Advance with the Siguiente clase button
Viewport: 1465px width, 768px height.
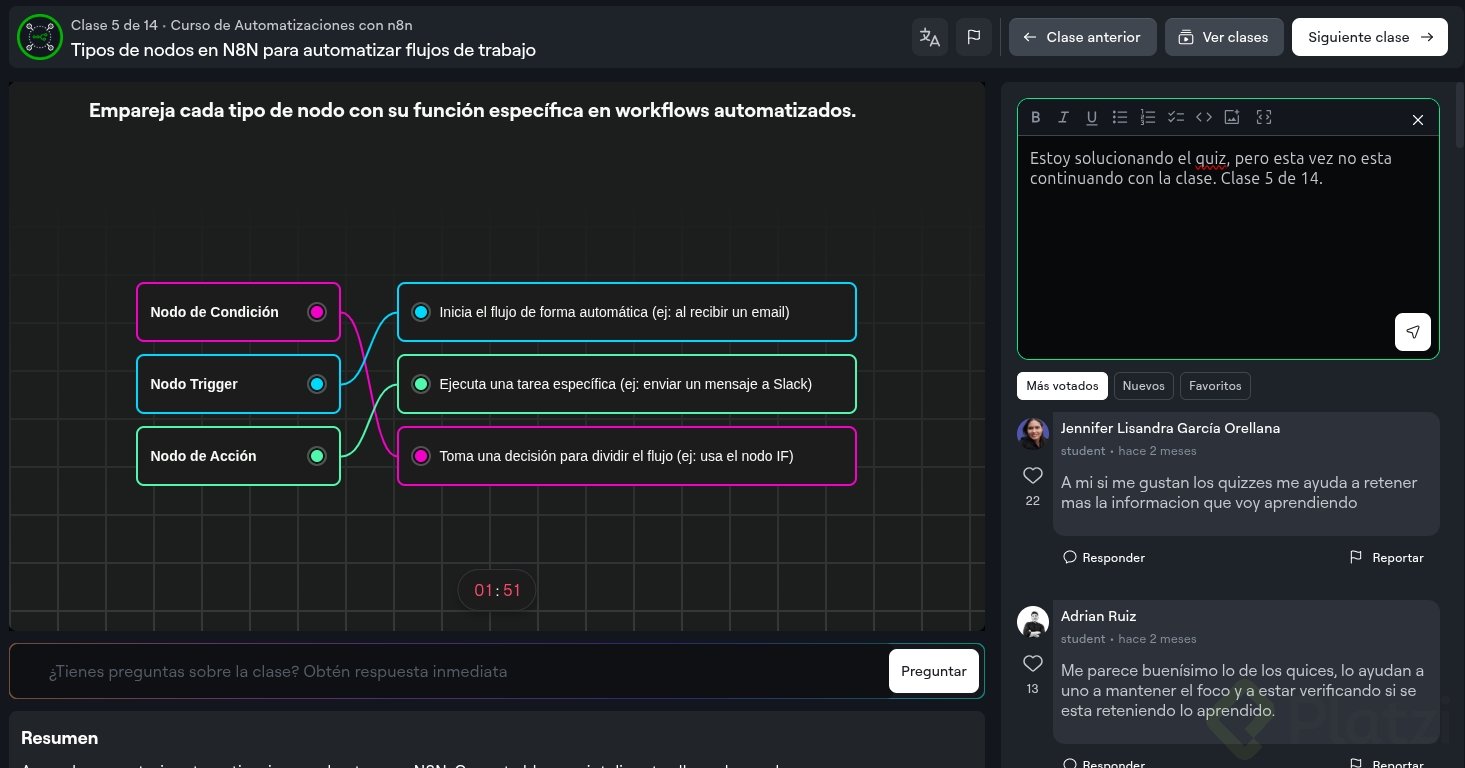coord(1370,37)
